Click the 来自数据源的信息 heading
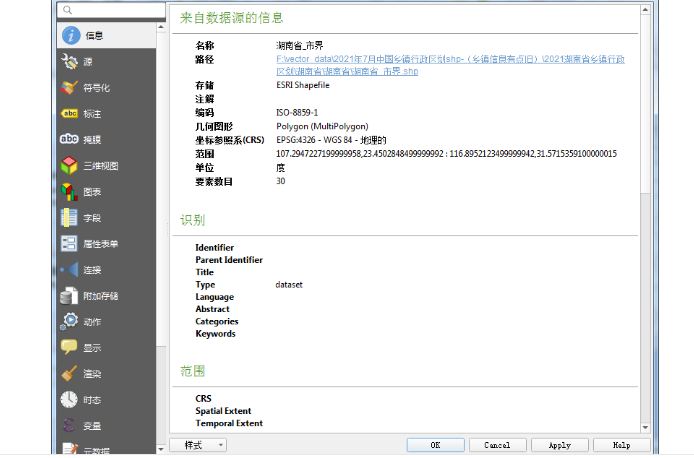Image resolution: width=694 pixels, height=458 pixels. tap(231, 18)
